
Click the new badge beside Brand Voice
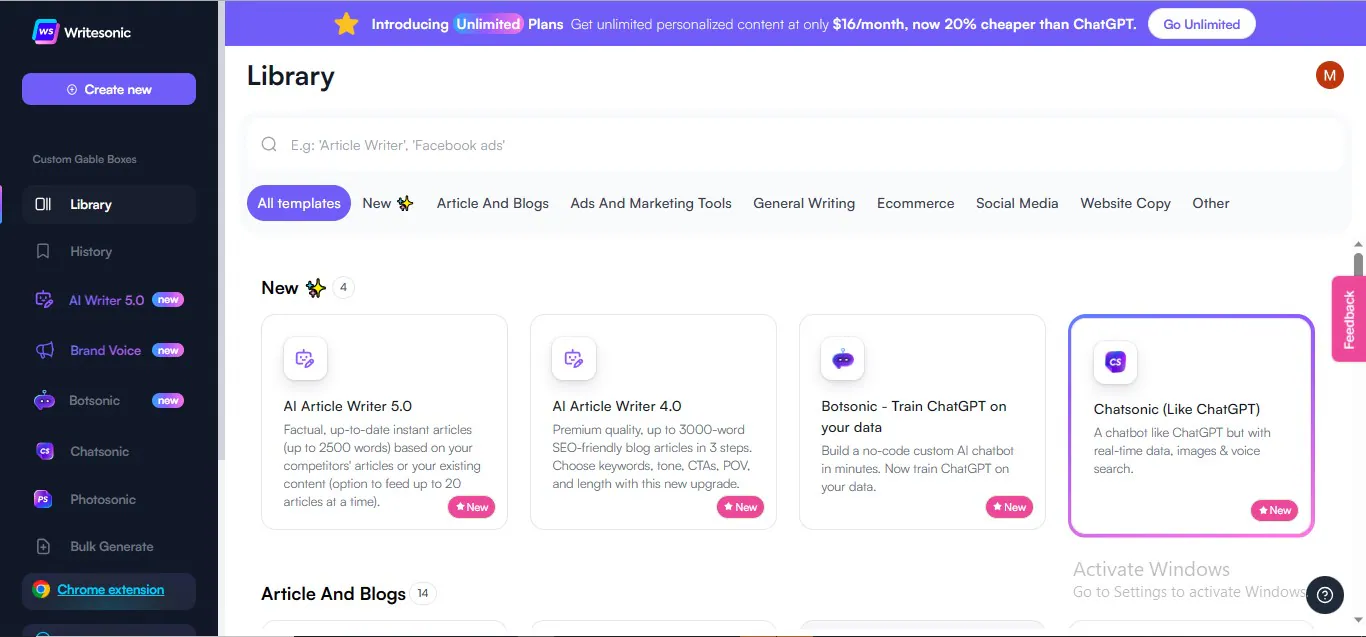[168, 350]
